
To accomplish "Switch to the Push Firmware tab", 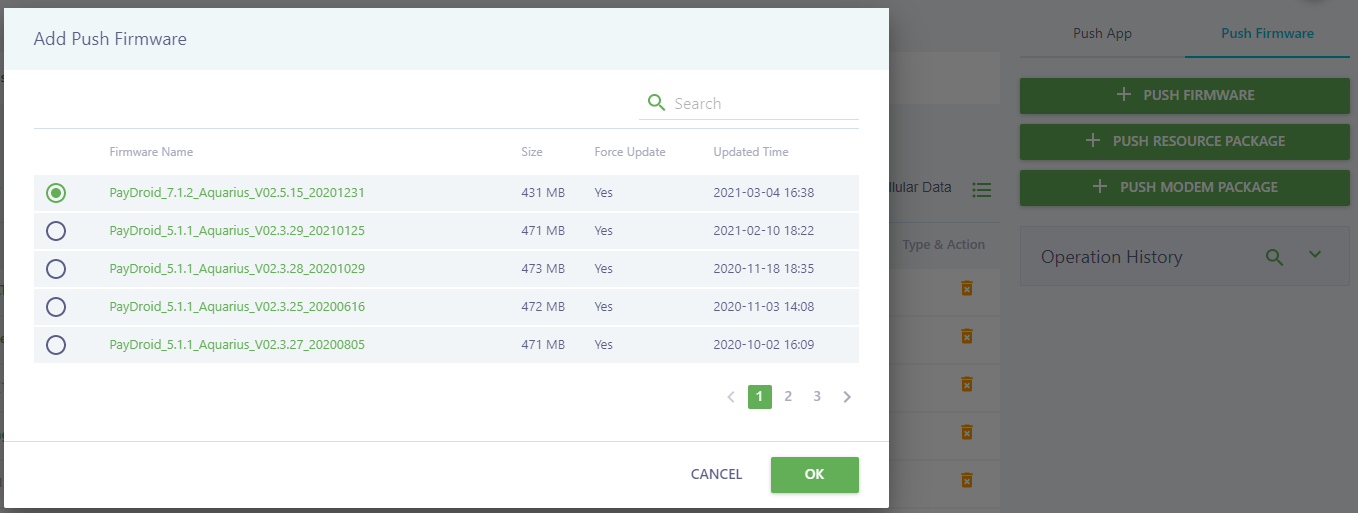I will (1267, 33).
